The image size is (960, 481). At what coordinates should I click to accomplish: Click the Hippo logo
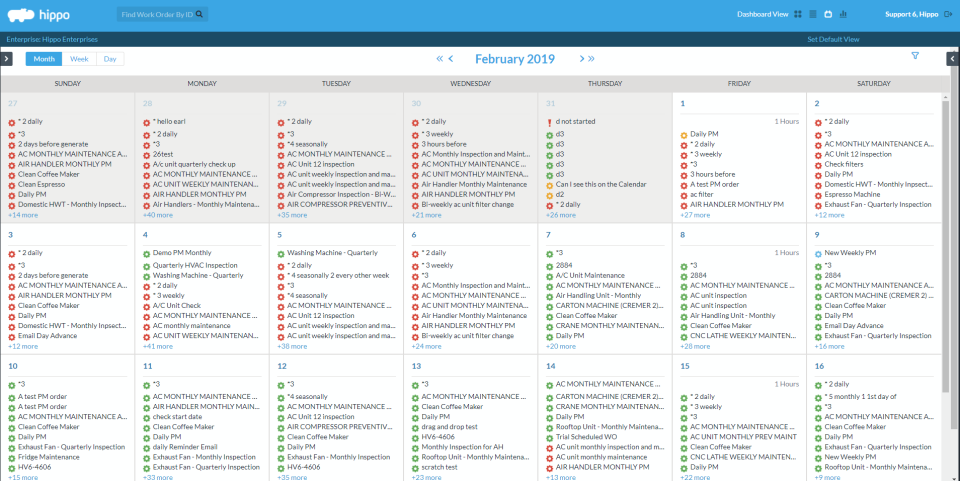[38, 15]
